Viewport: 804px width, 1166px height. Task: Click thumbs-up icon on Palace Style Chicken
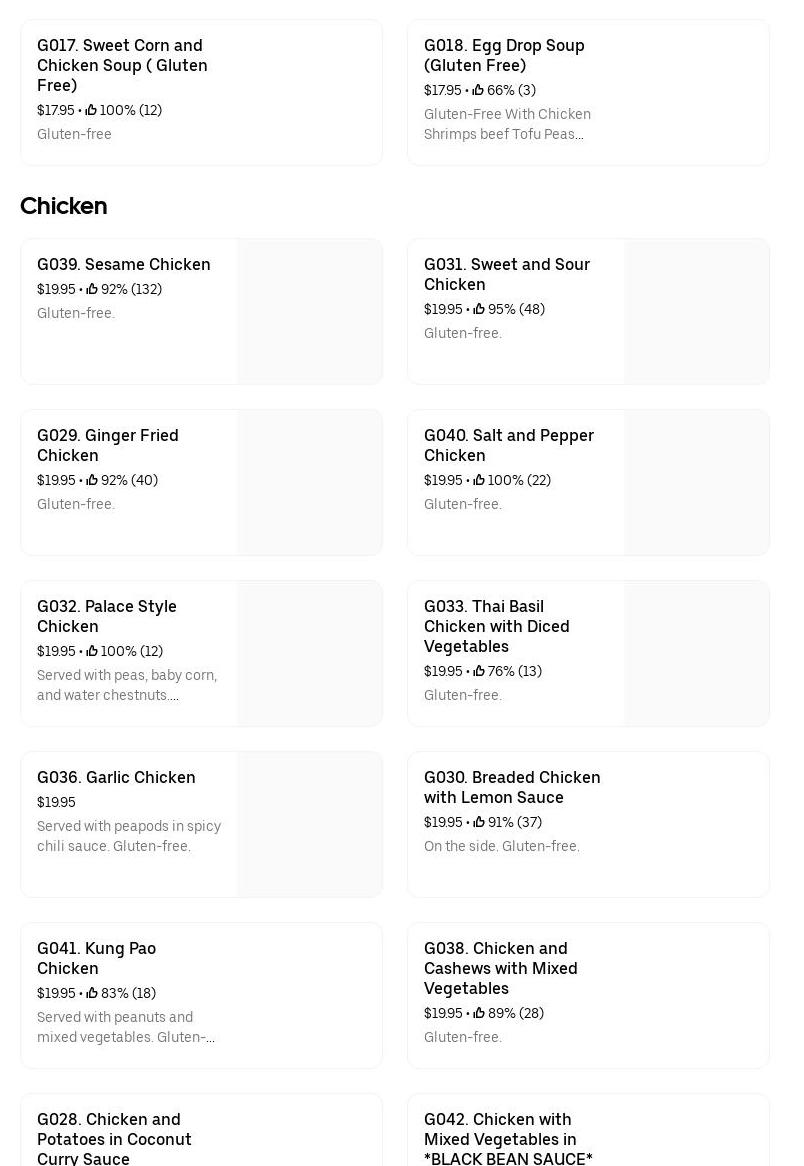92,651
